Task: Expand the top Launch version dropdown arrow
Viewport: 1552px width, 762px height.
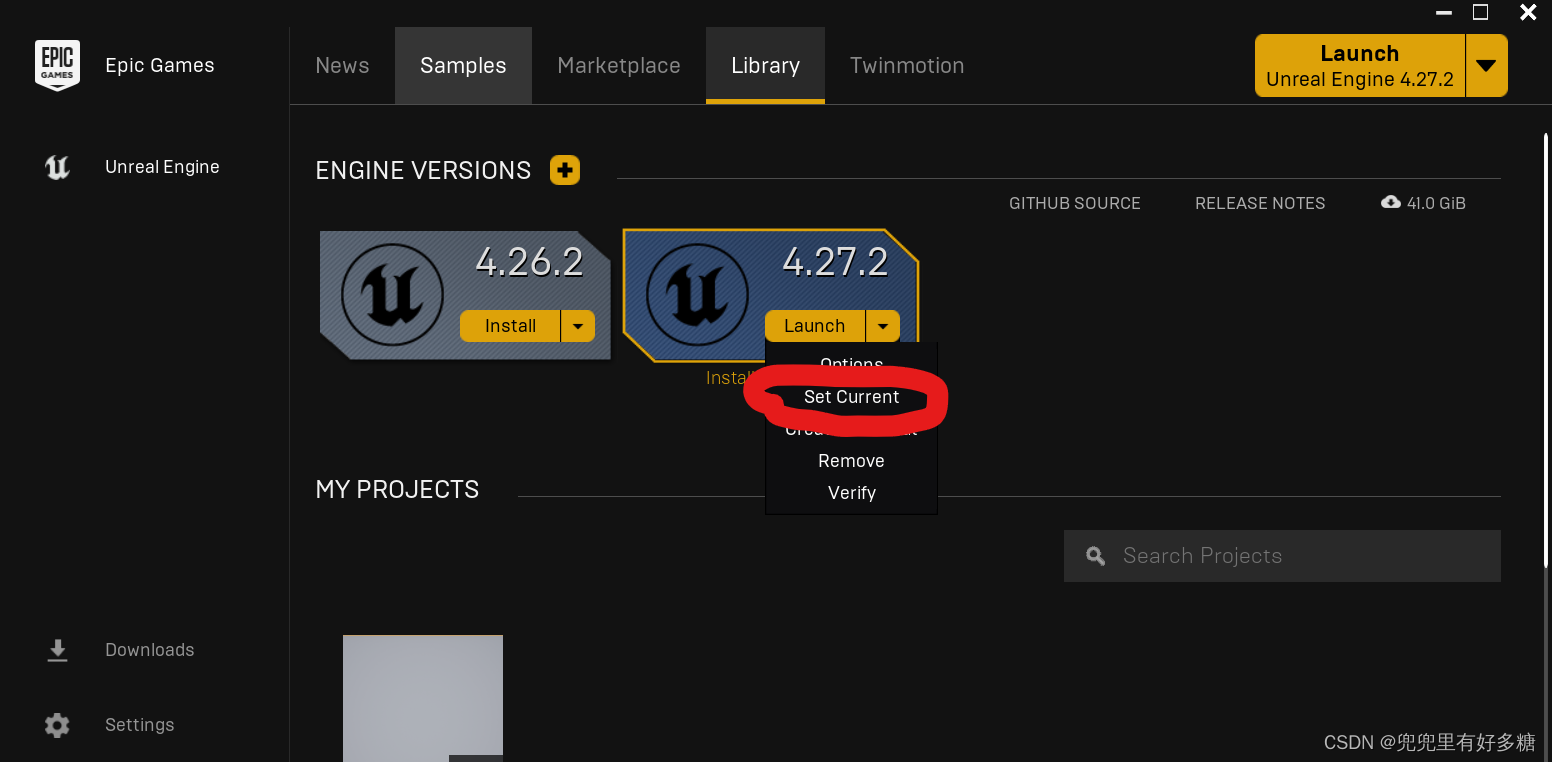Action: (x=1487, y=66)
